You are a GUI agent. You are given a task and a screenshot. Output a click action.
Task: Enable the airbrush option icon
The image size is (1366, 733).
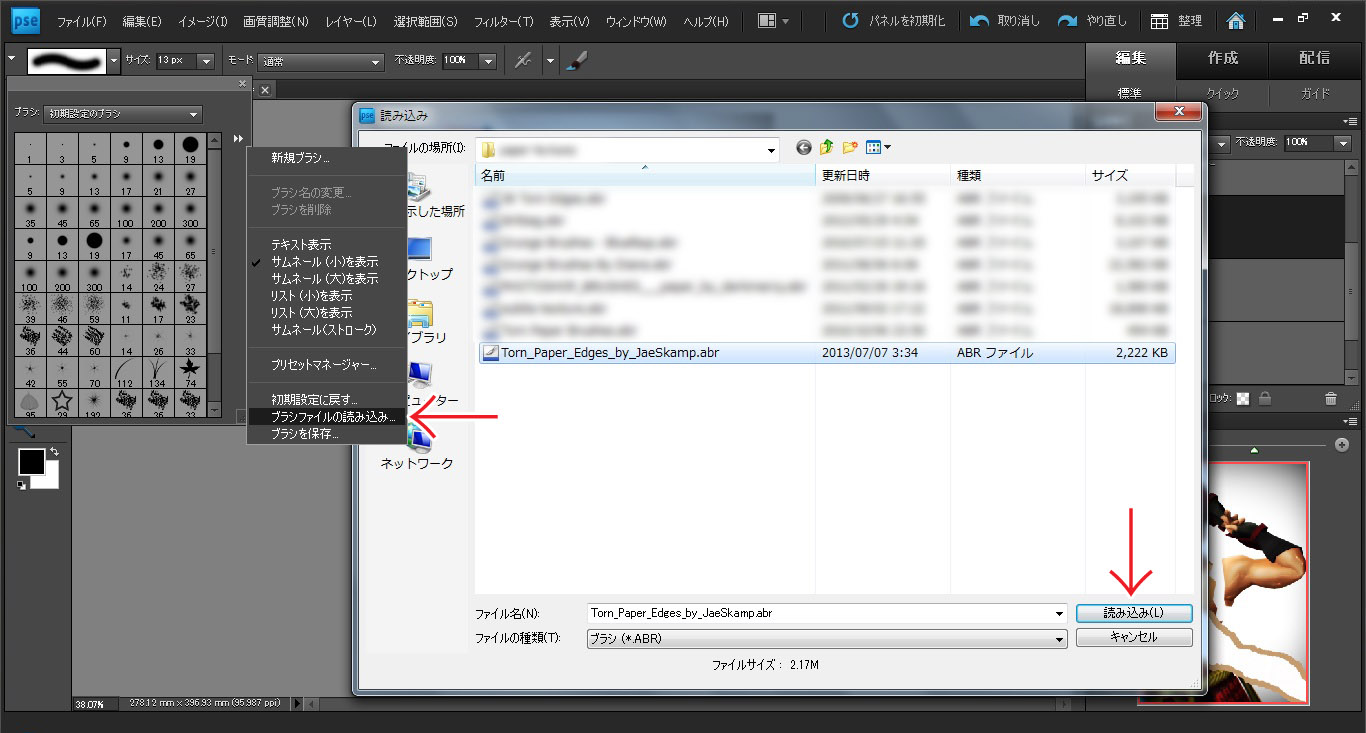pyautogui.click(x=522, y=60)
